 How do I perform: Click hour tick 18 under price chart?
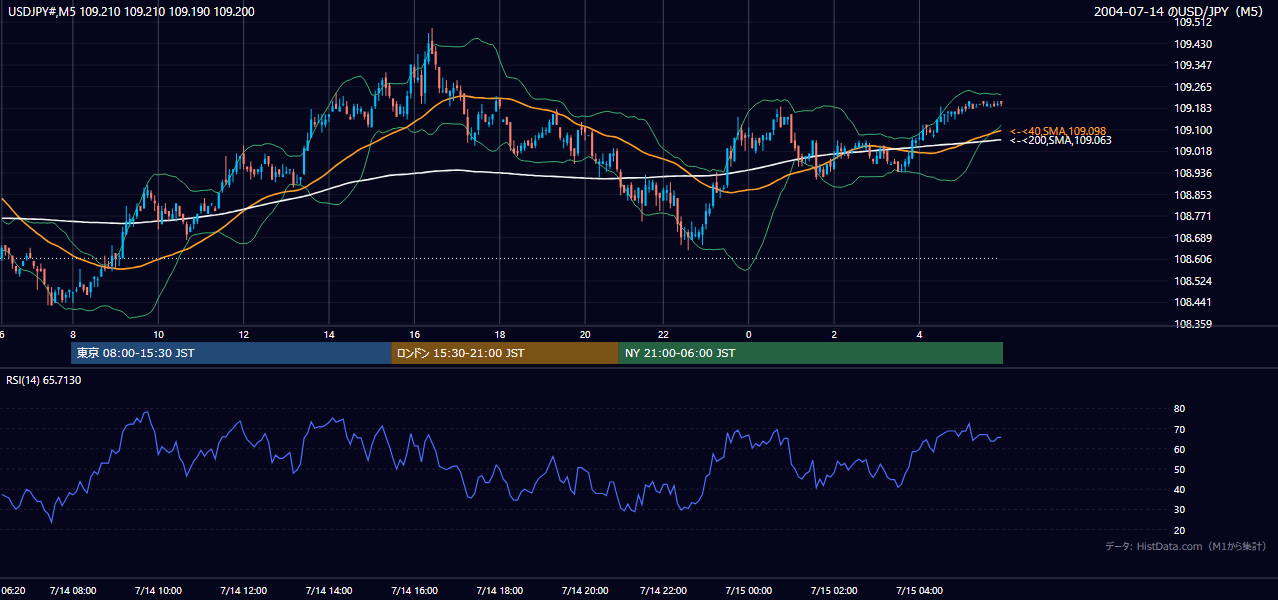tap(499, 334)
